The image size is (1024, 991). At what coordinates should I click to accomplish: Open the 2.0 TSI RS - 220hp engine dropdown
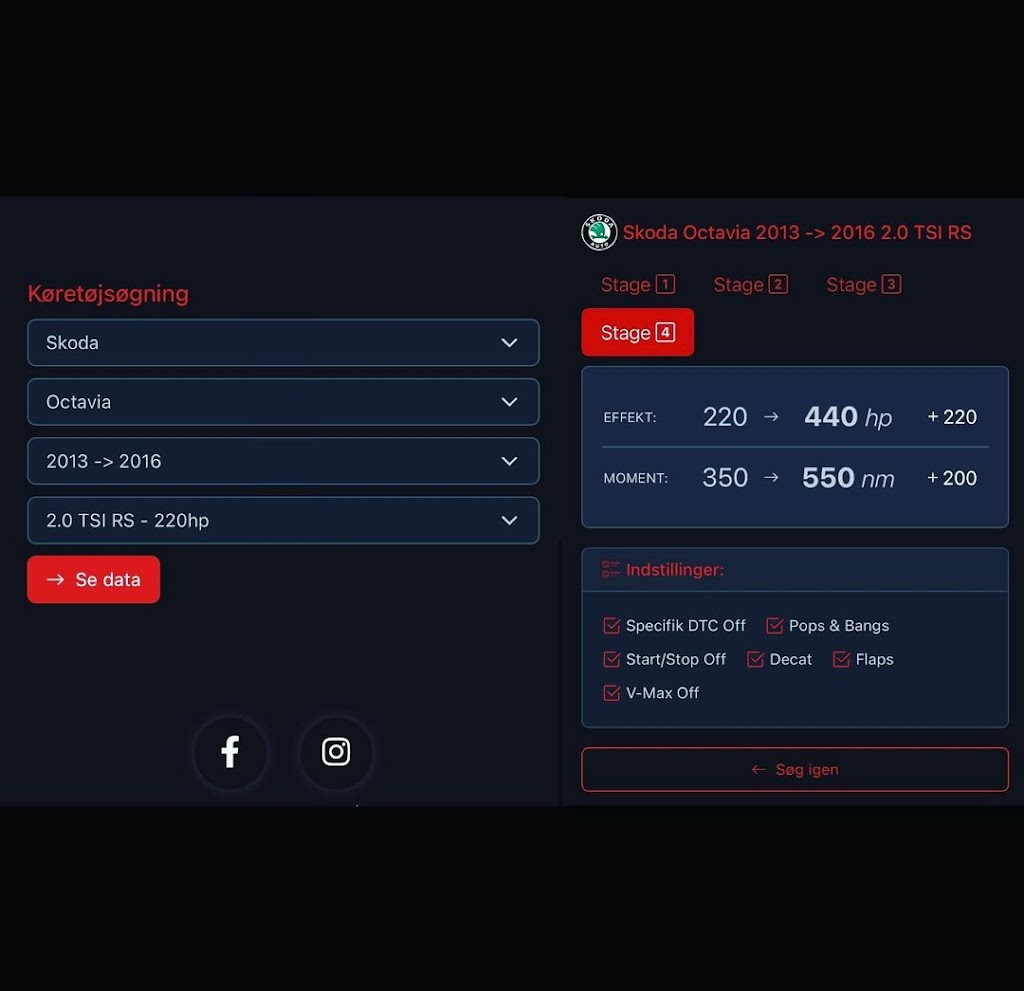coord(283,520)
